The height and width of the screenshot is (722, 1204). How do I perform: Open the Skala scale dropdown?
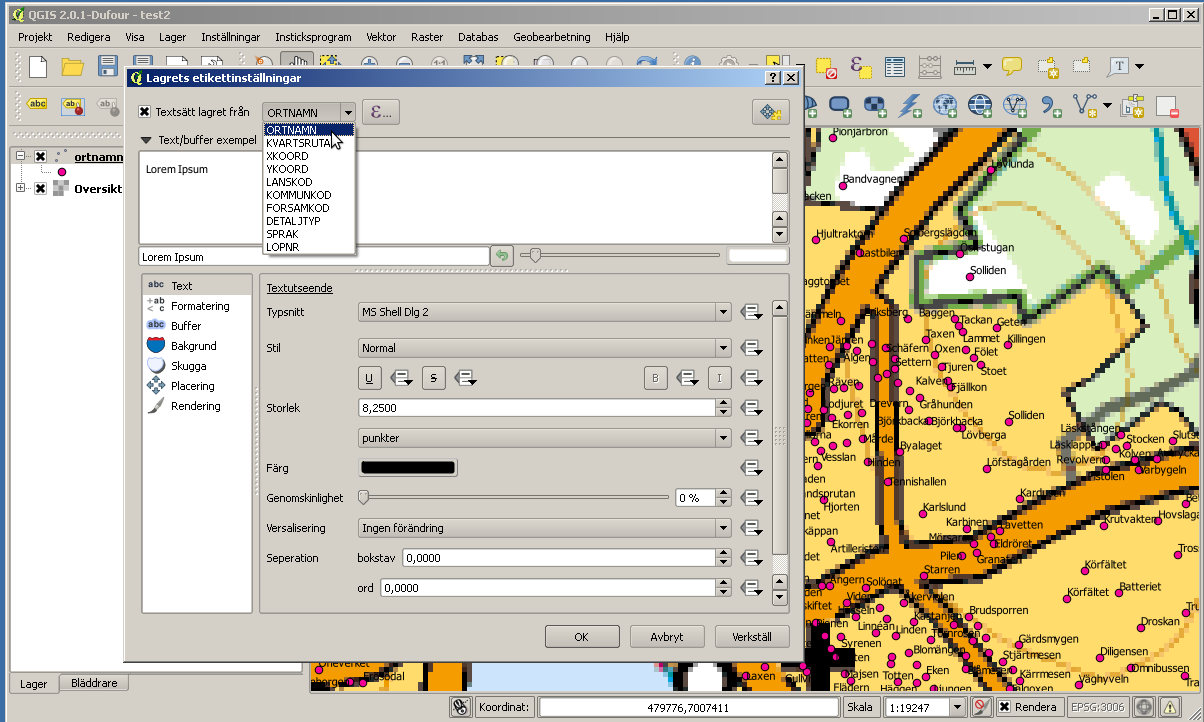click(956, 707)
